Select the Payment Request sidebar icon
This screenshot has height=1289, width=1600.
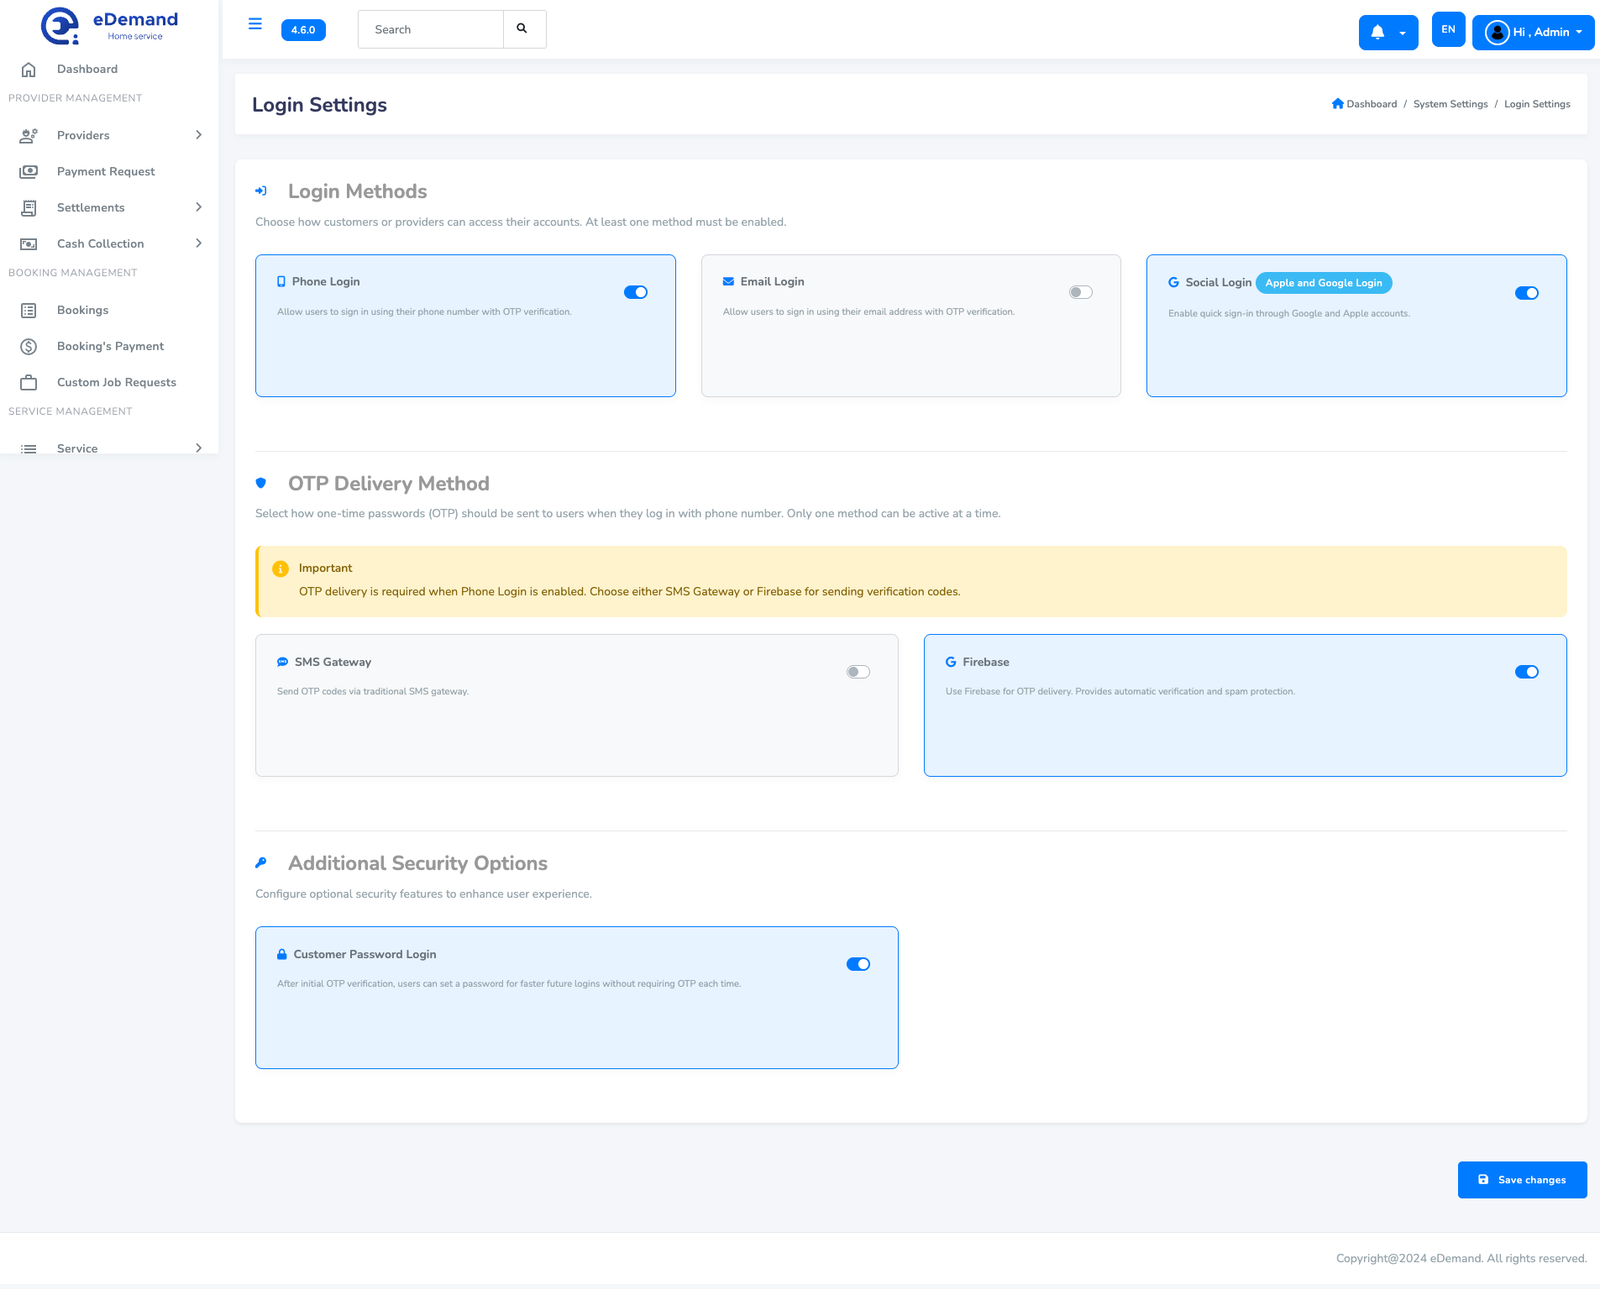tap(28, 171)
